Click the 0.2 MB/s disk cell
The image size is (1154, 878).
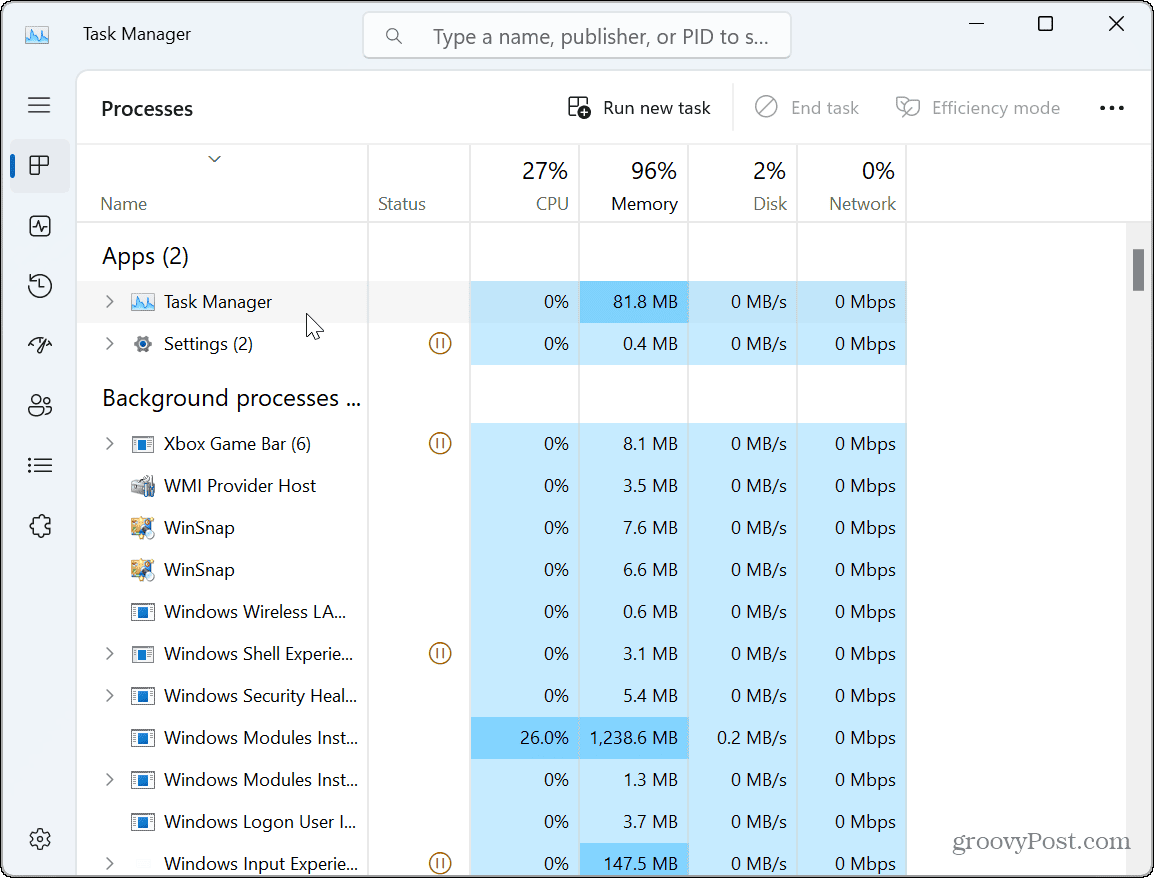(x=743, y=737)
